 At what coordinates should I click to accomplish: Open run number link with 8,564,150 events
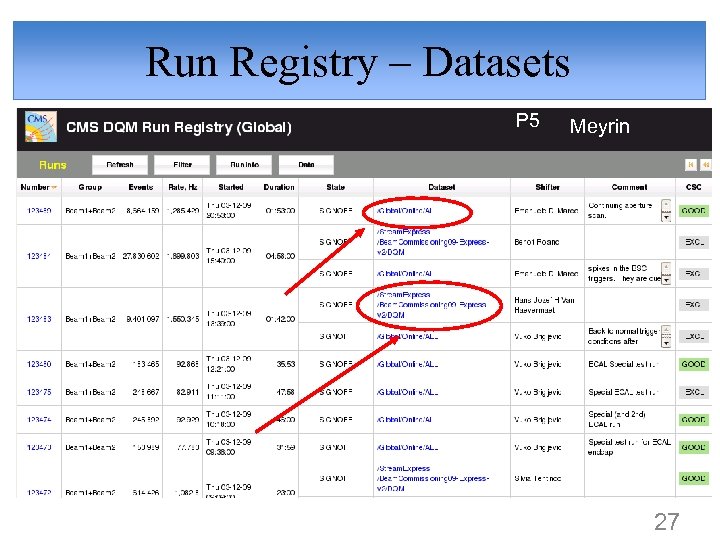[x=39, y=211]
